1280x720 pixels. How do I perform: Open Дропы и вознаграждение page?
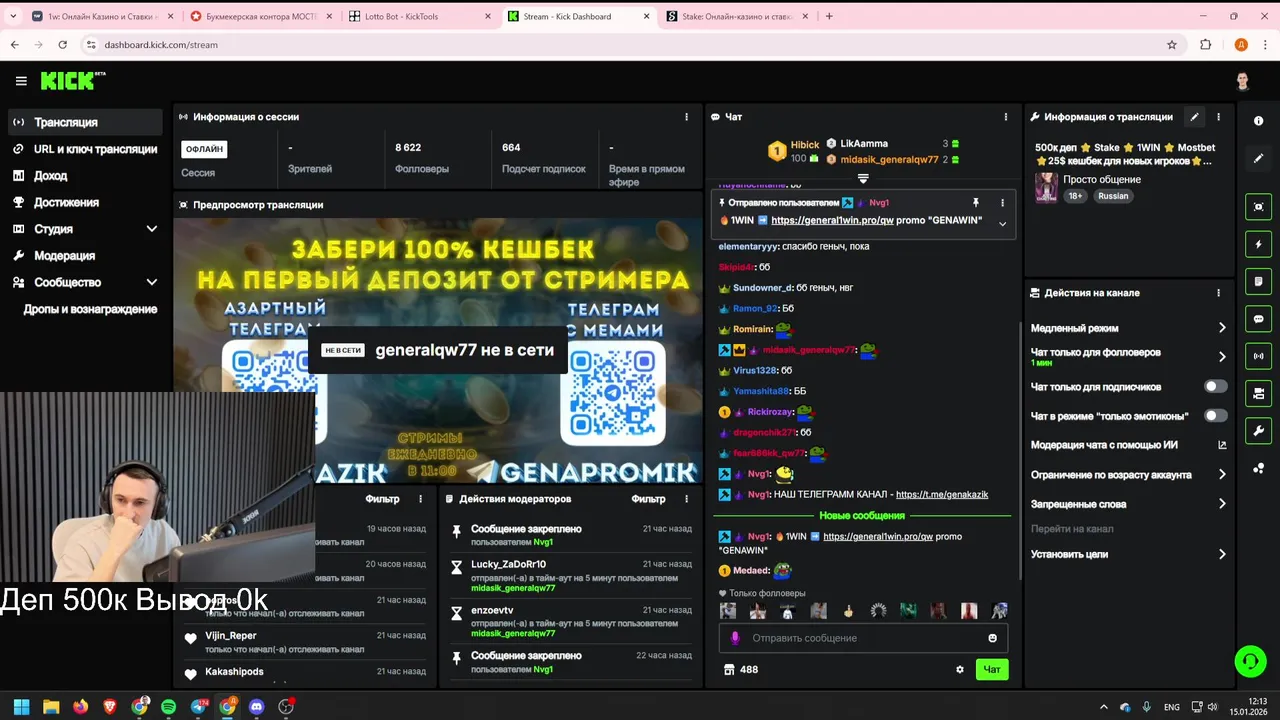(x=90, y=309)
